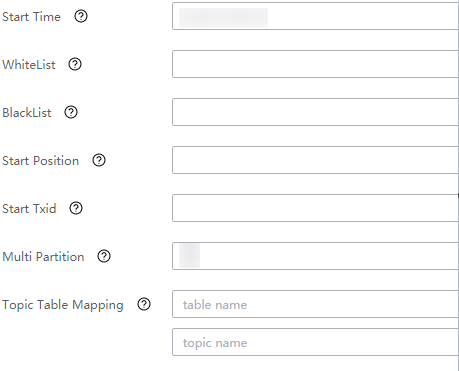459x371 pixels.
Task: Click the Topic Table Mapping help icon
Action: (144, 304)
